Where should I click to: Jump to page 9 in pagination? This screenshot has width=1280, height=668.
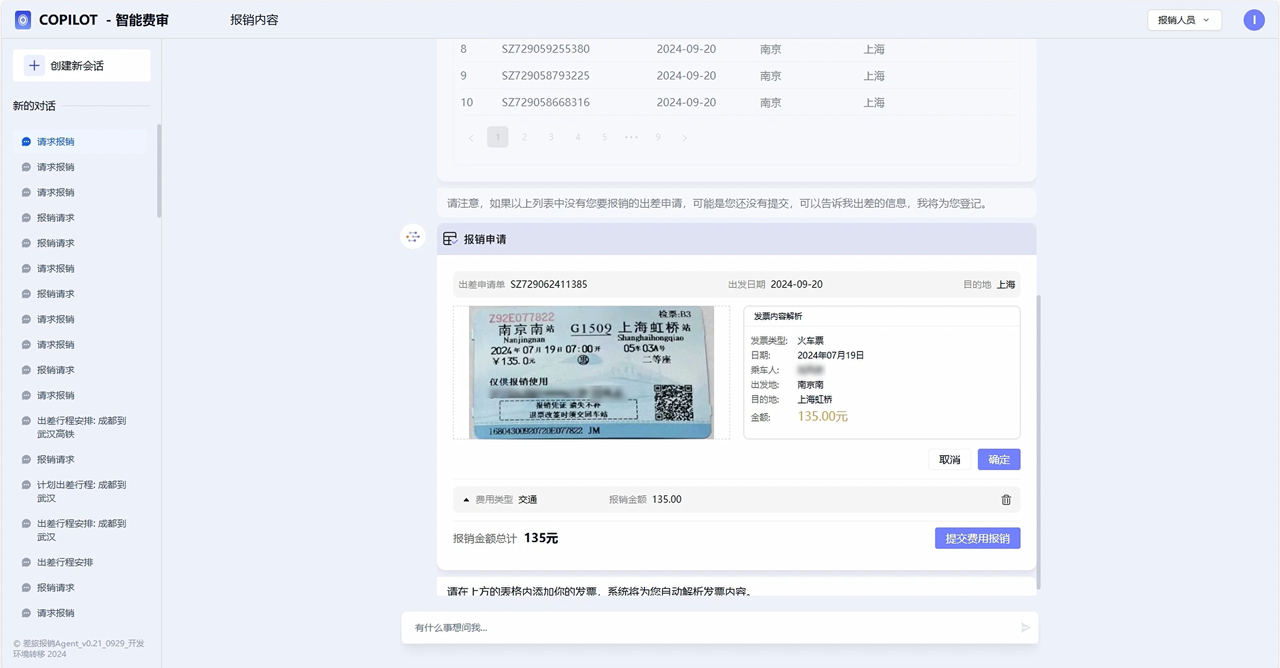(658, 137)
